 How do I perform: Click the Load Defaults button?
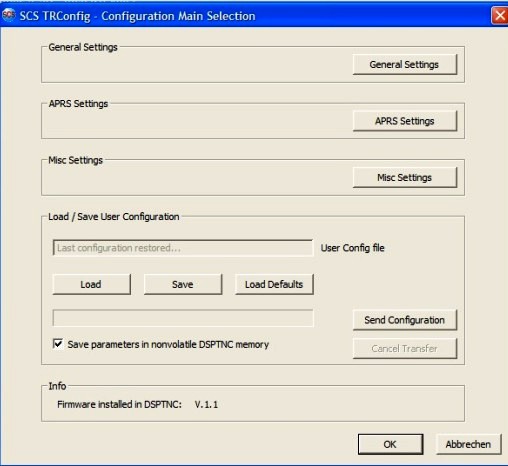[274, 284]
